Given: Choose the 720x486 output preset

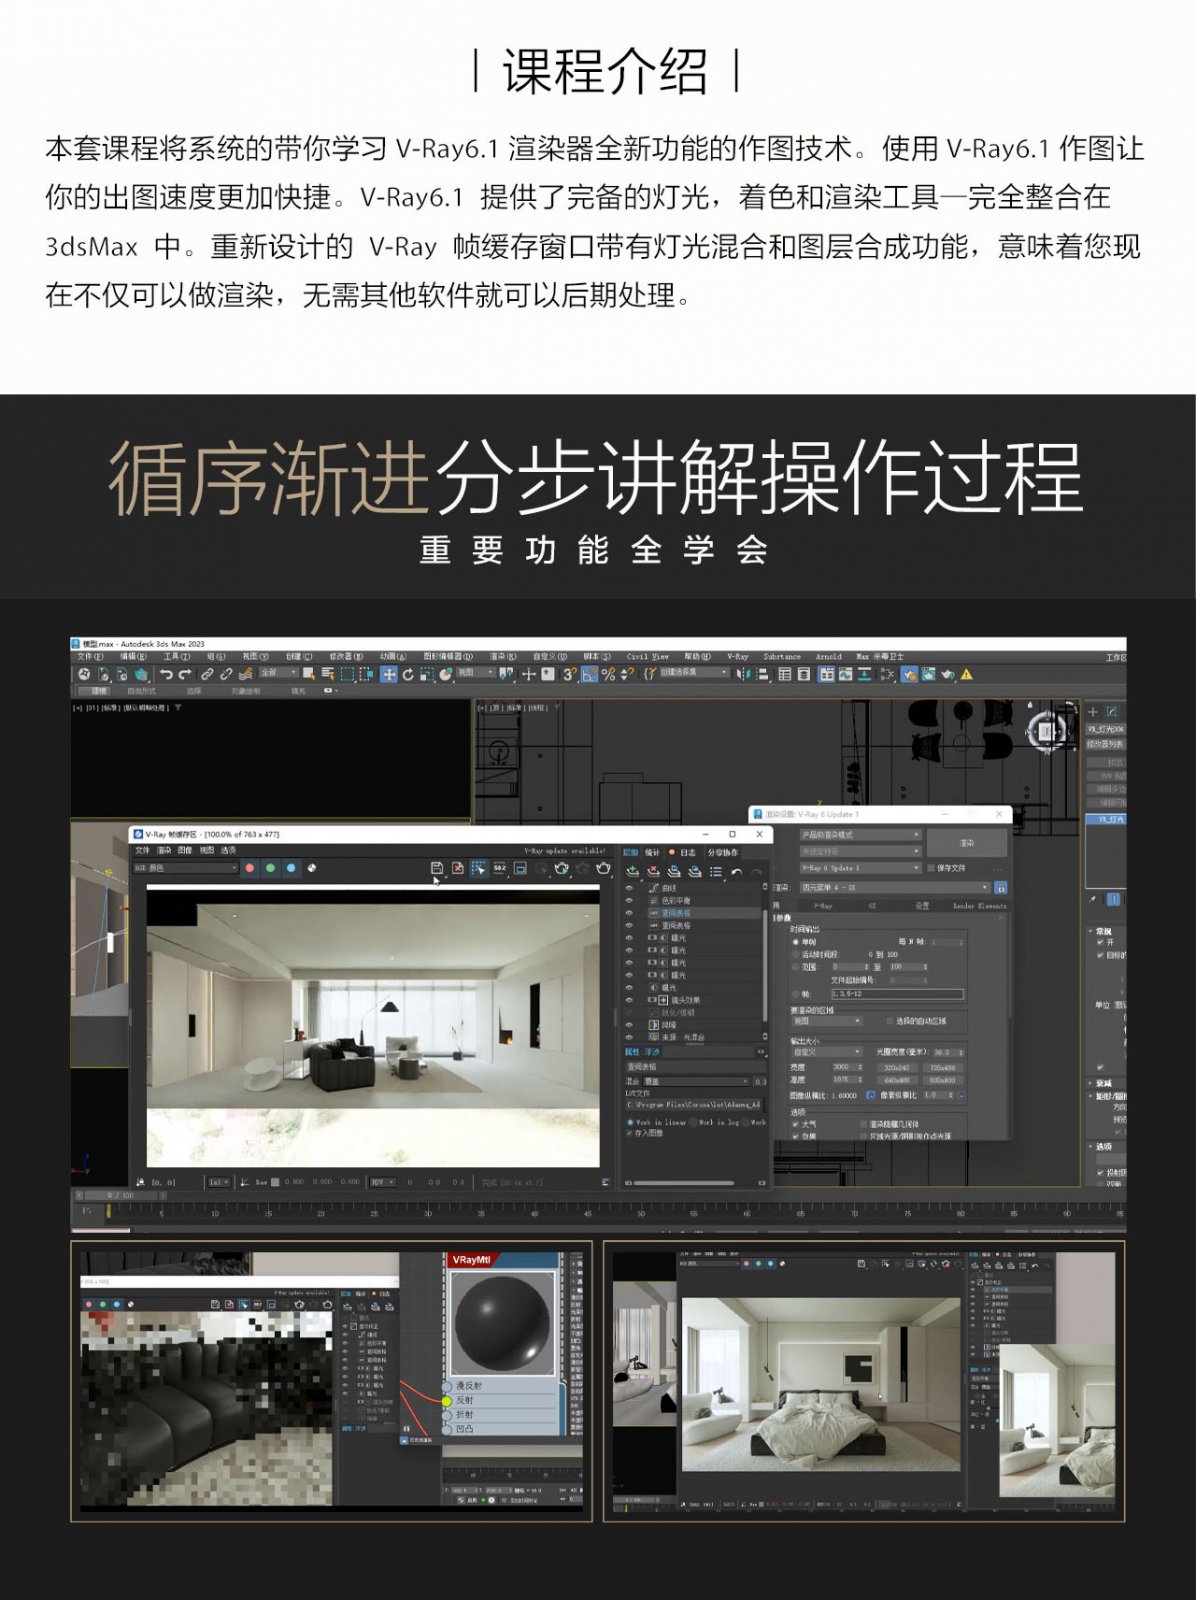Looking at the screenshot, I should tap(942, 1068).
